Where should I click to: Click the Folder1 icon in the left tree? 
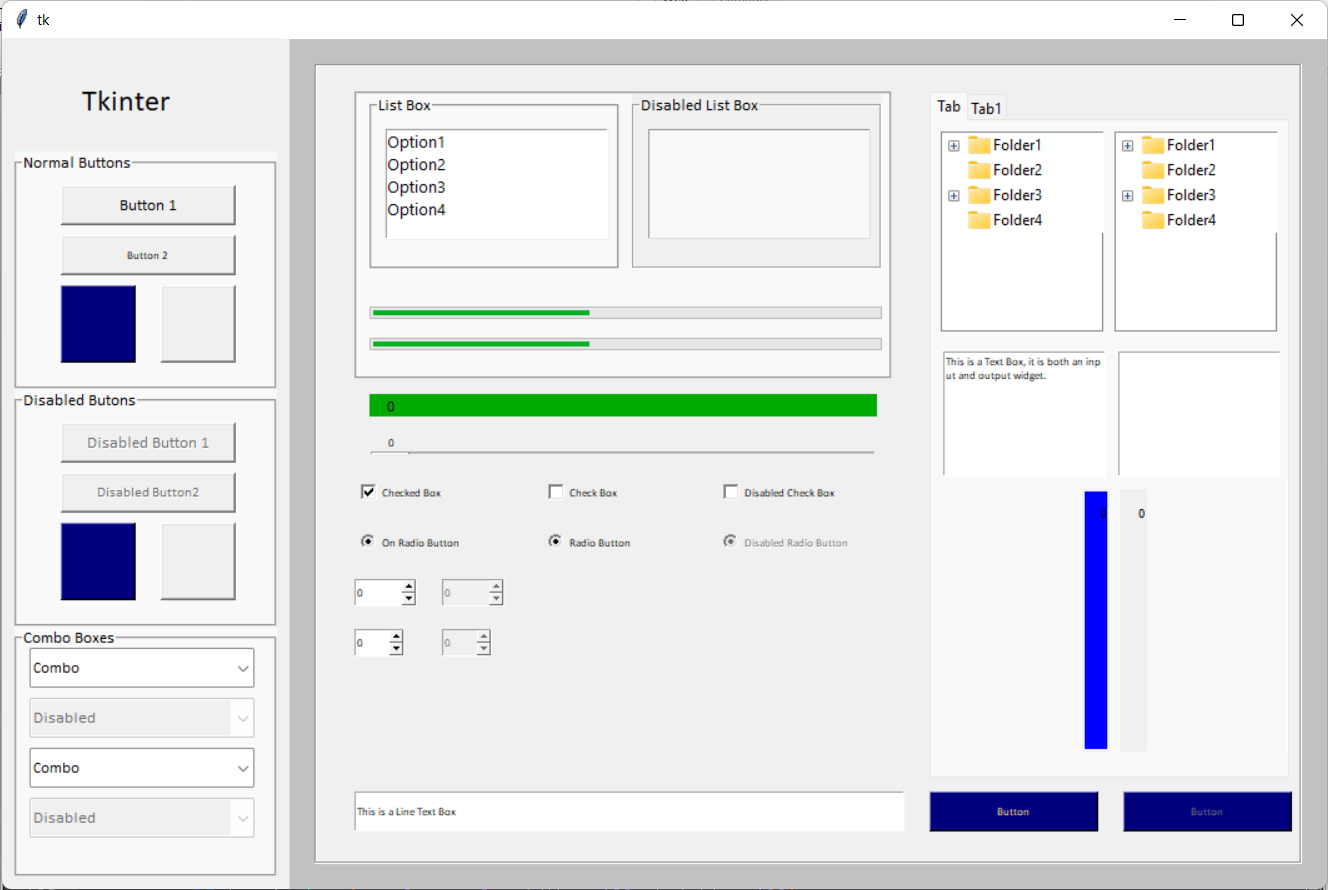[978, 145]
